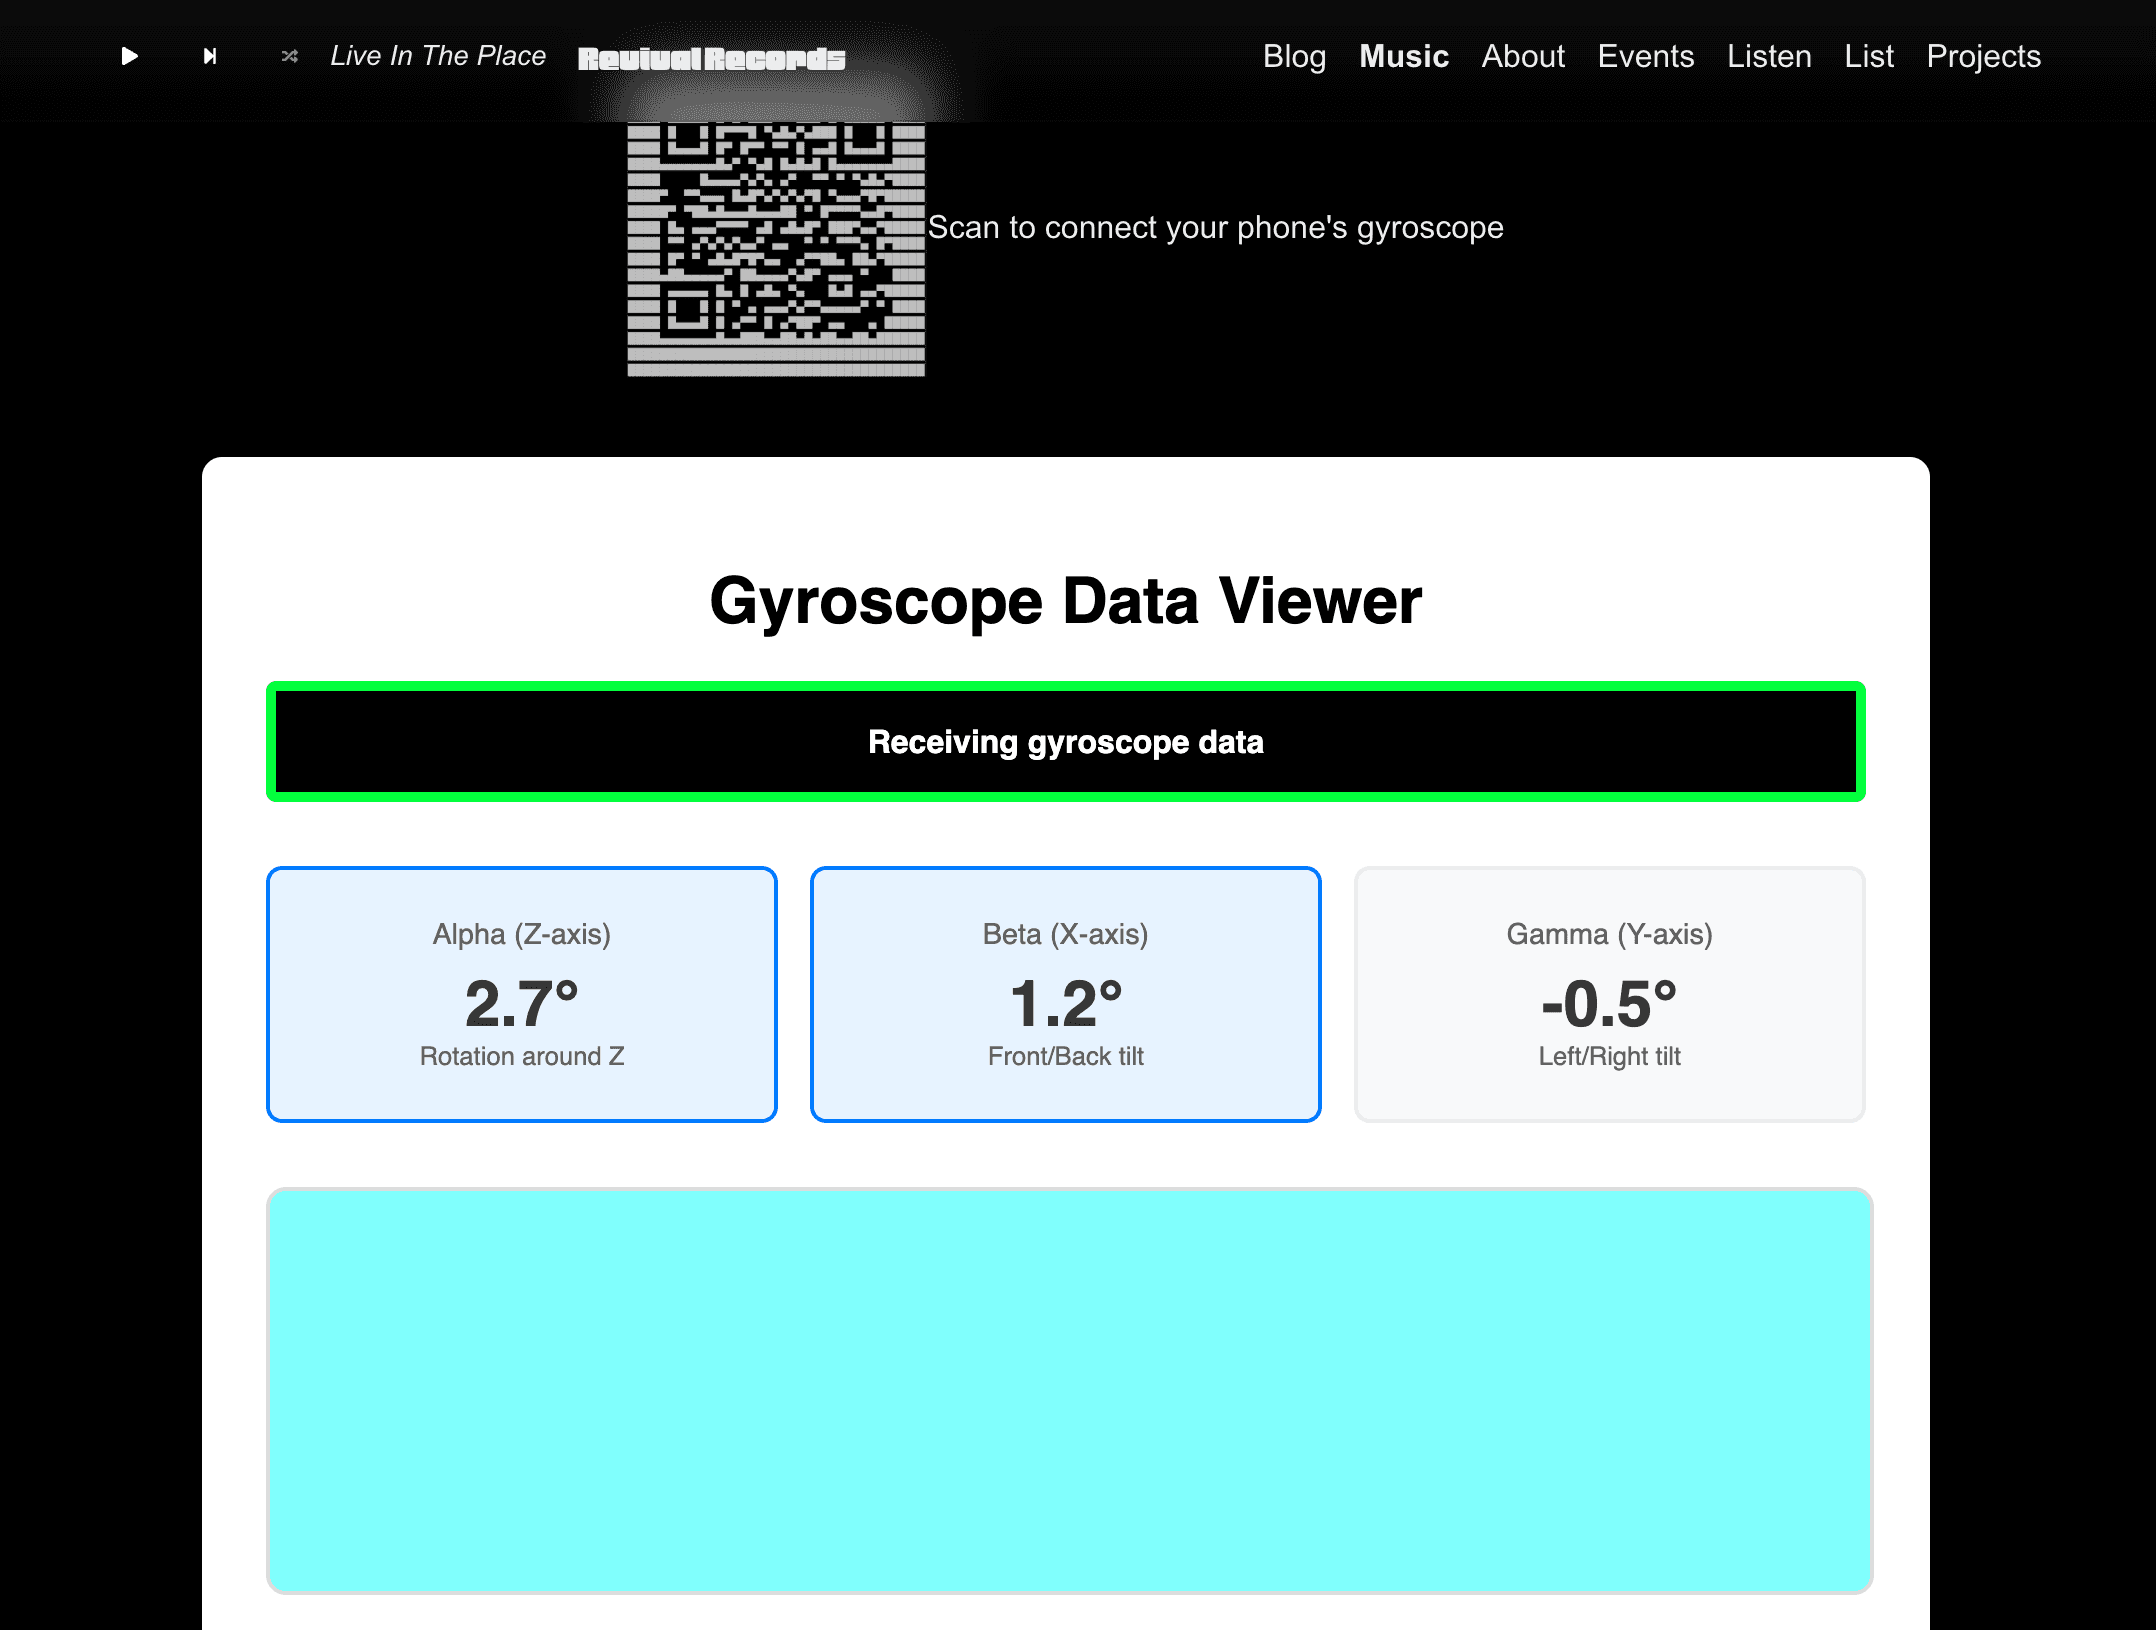Viewport: 2156px width, 1630px height.
Task: Switch to the Music section
Action: point(1404,56)
